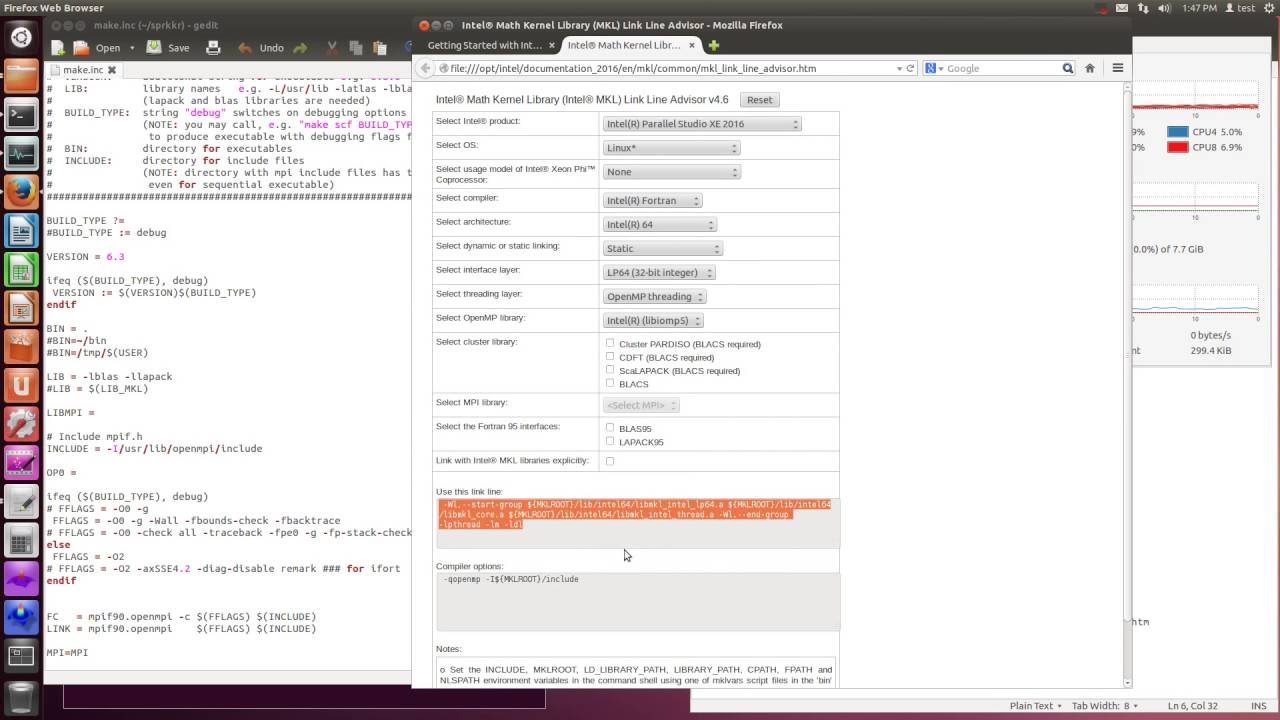This screenshot has width=1280, height=720.
Task: Go to the Firefox home page
Action: coord(1090,68)
